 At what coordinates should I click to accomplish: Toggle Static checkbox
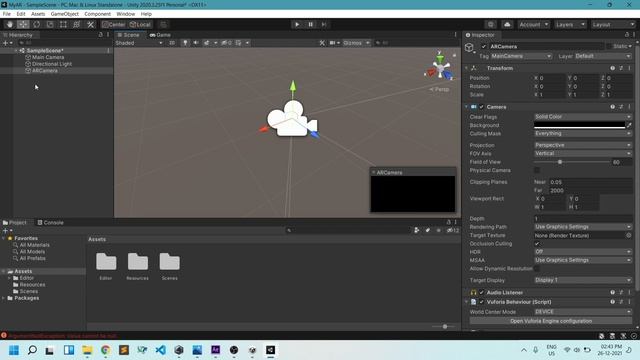click(609, 47)
